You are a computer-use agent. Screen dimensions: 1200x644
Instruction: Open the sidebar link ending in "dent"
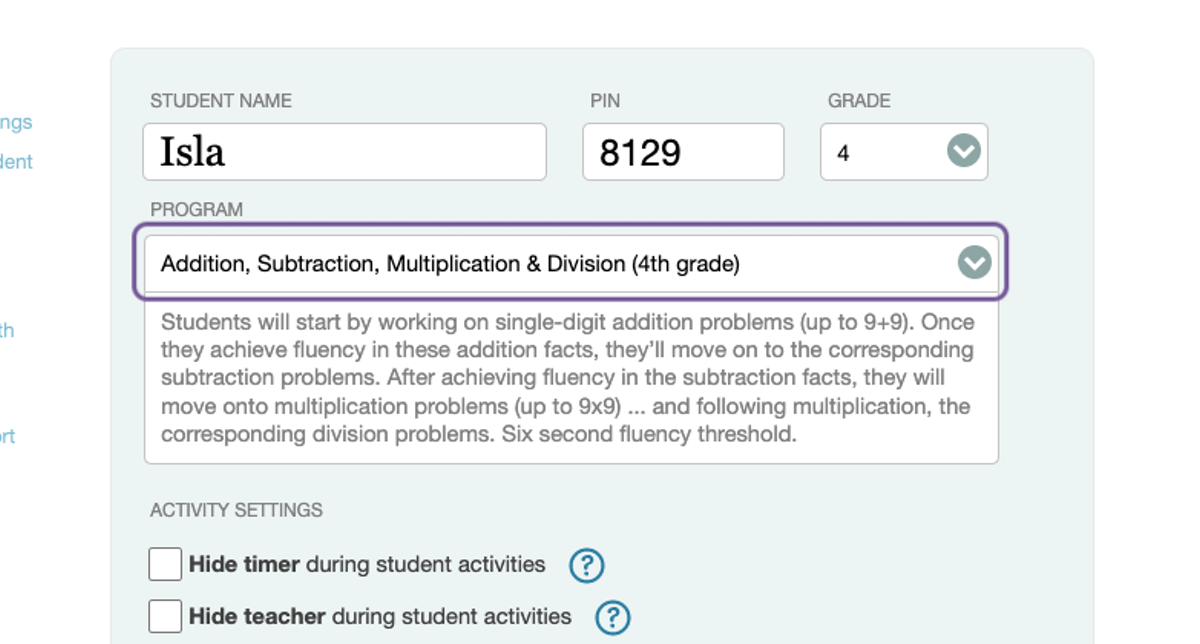16,161
